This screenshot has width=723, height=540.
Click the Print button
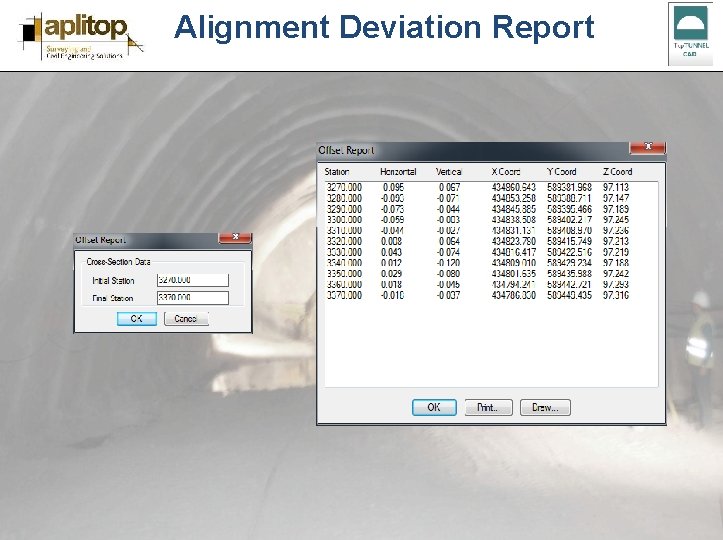[488, 407]
